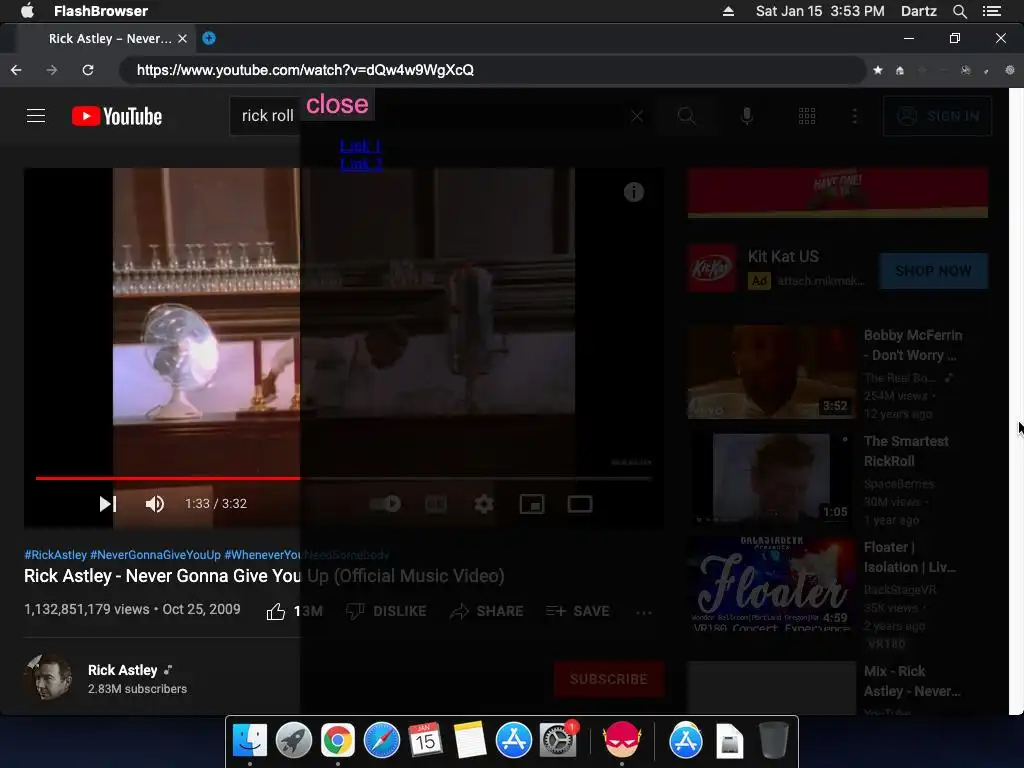Click the URL address bar
The width and height of the screenshot is (1024, 768).
492,70
